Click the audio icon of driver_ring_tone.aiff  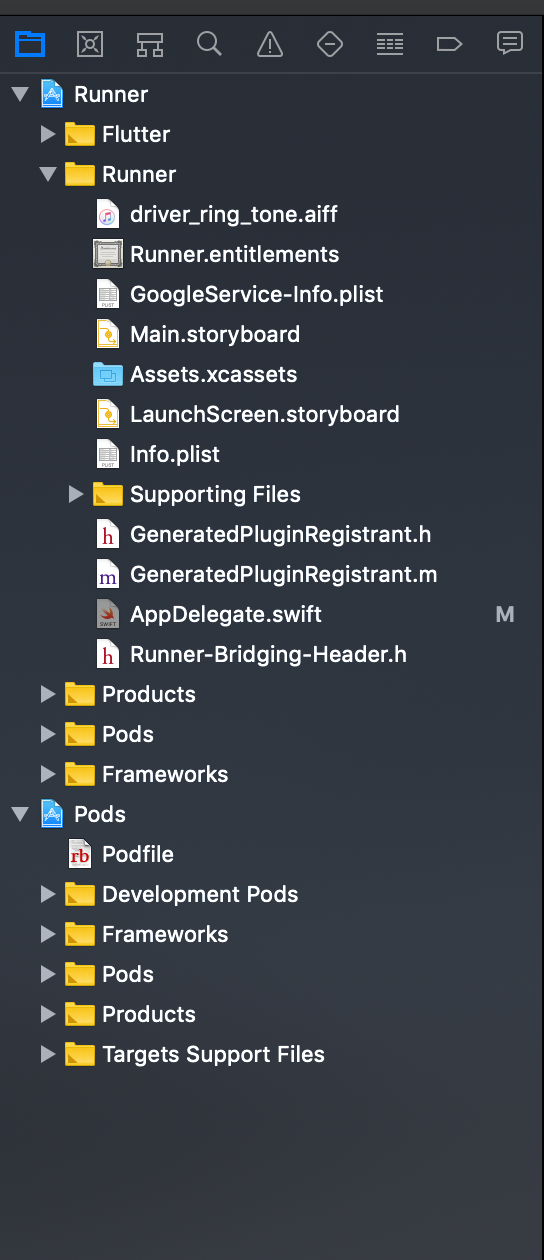107,215
